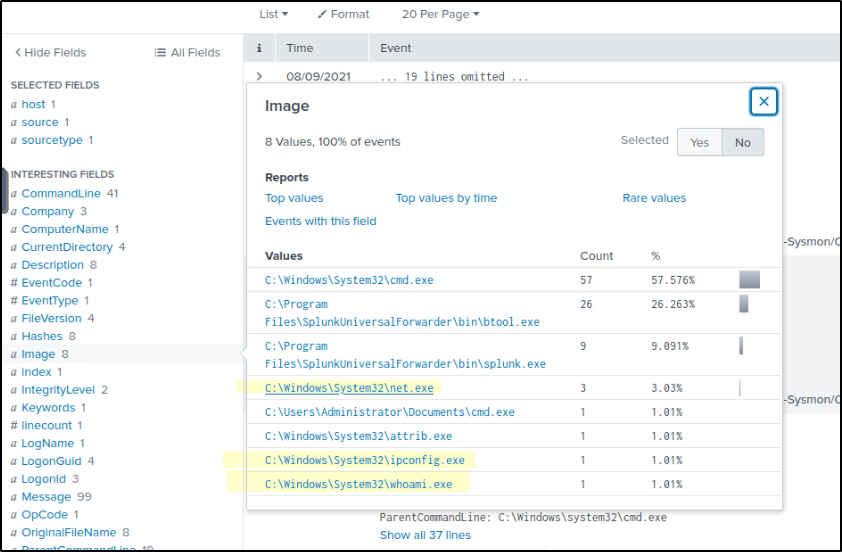
Task: Click the info column icon
Action: click(x=259, y=48)
